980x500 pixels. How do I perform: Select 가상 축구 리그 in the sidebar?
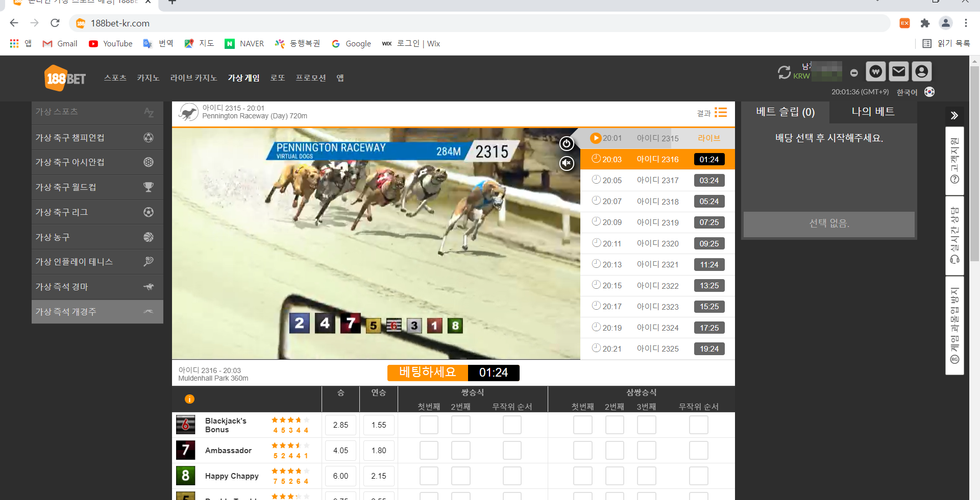pyautogui.click(x=98, y=212)
